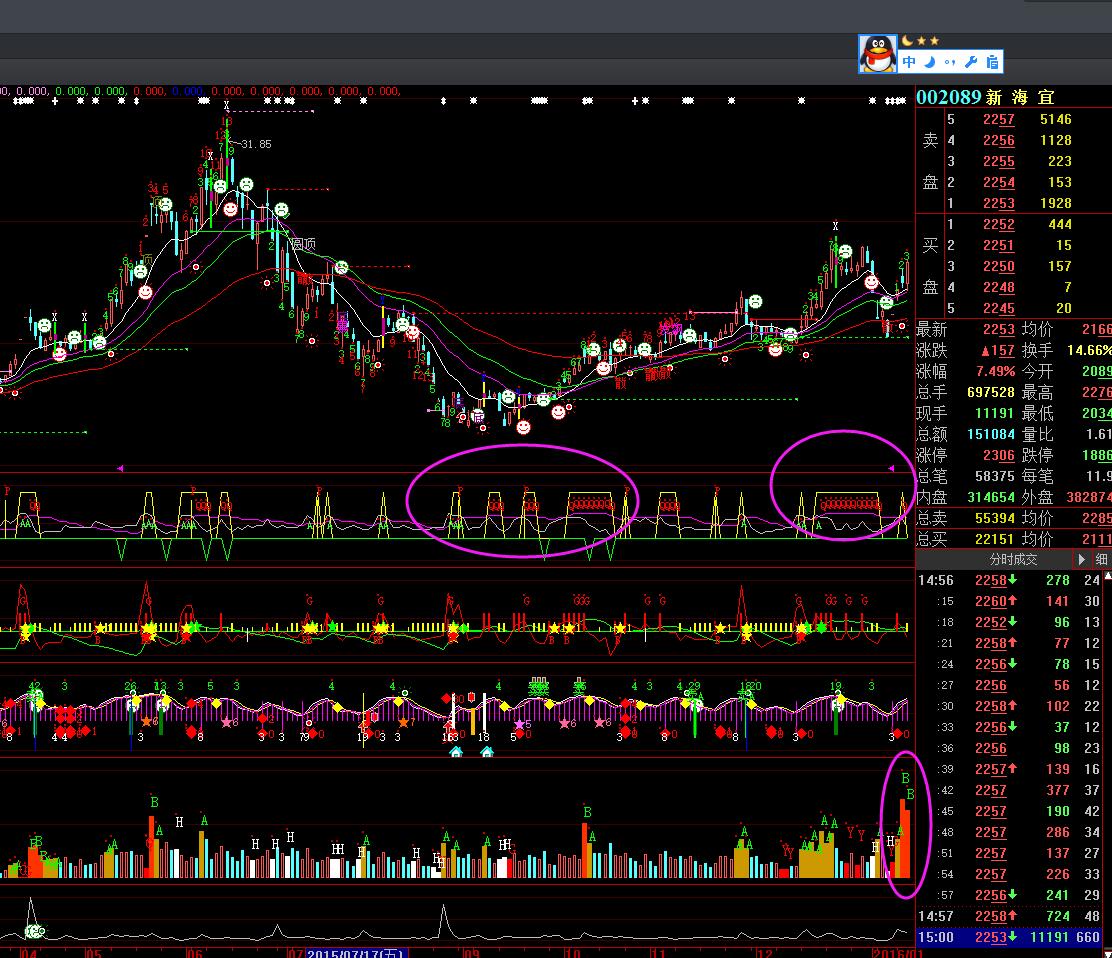Expand the tick list with the ▶ arrow button

(x=1082, y=559)
